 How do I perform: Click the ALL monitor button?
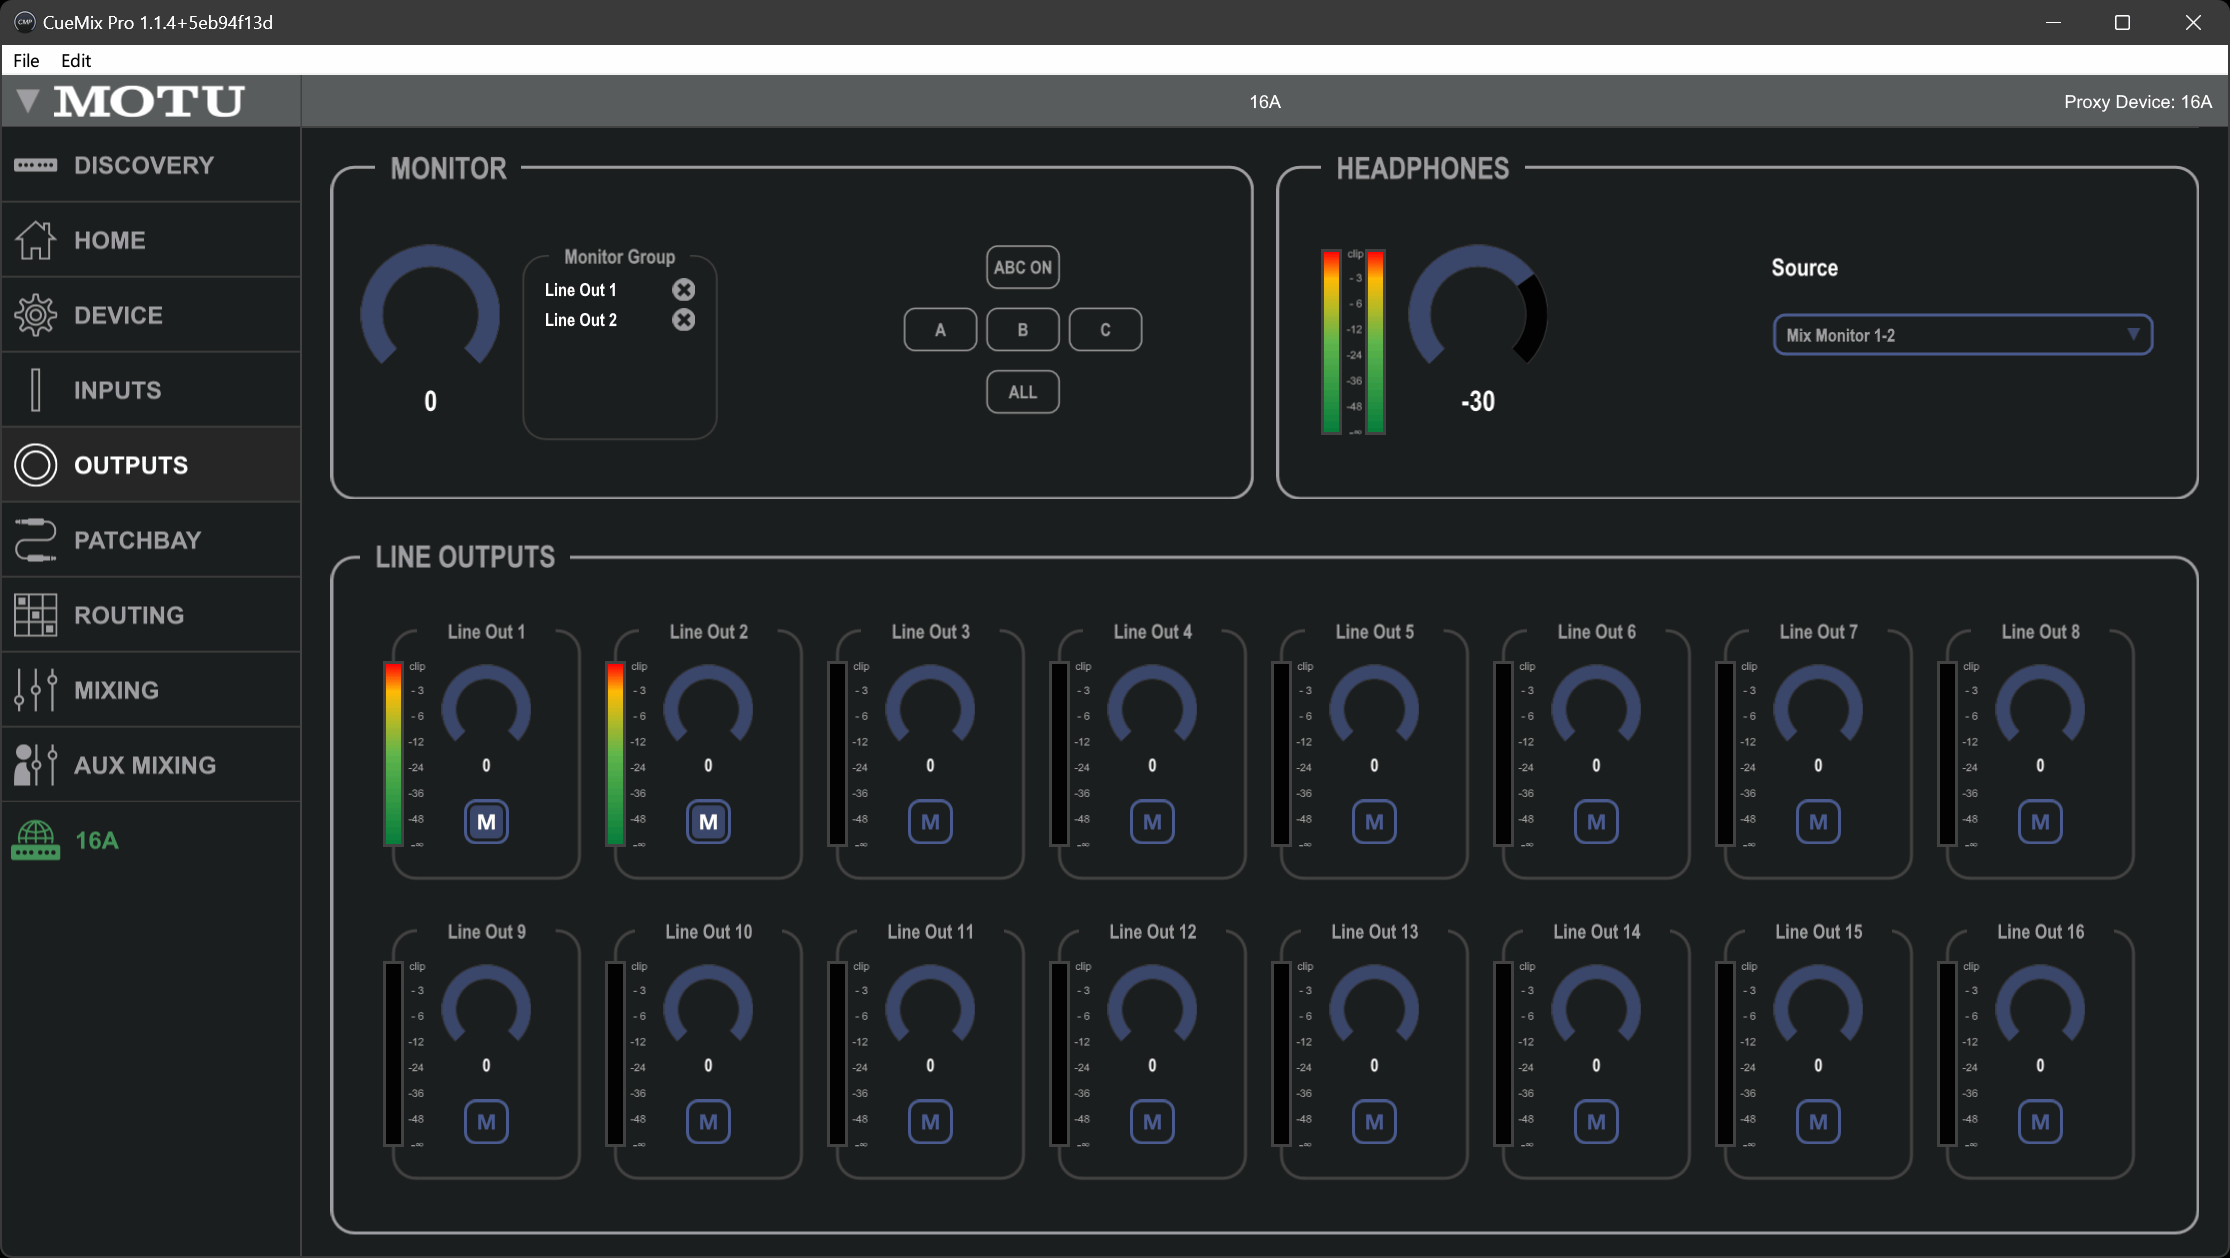(x=1022, y=392)
